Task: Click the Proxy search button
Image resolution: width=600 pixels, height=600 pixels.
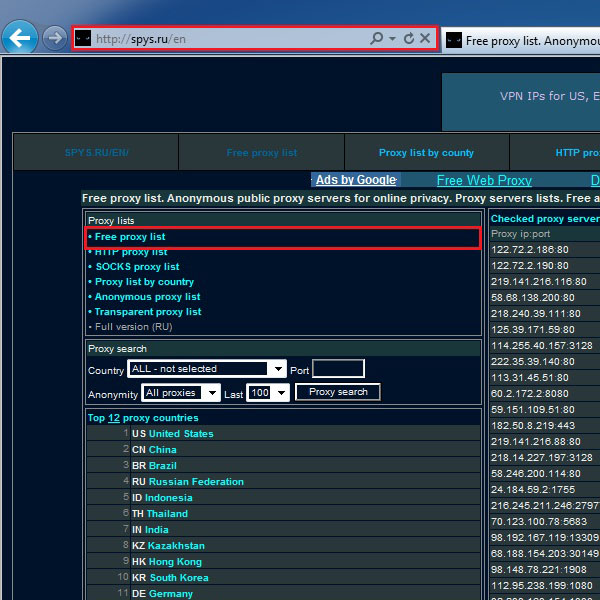Action: 338,392
